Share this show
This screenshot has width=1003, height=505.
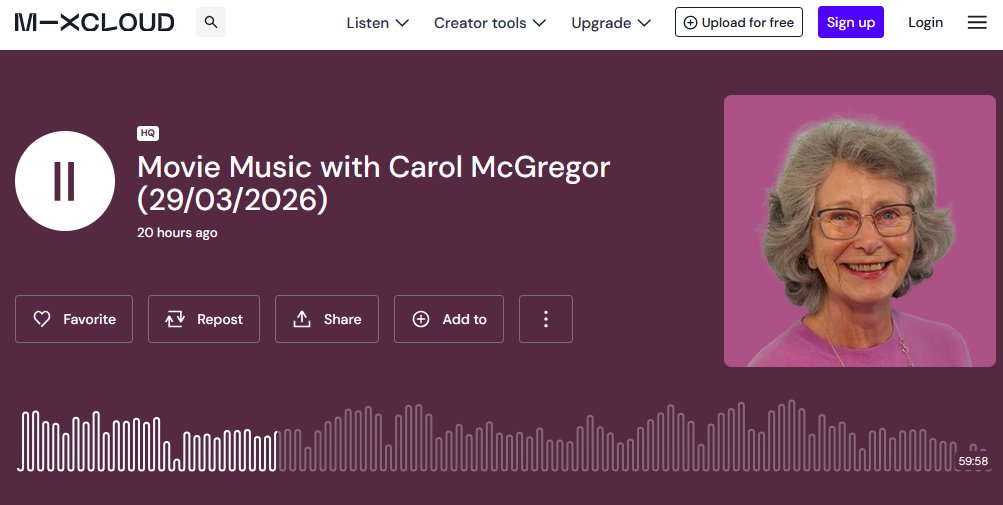pyautogui.click(x=327, y=319)
